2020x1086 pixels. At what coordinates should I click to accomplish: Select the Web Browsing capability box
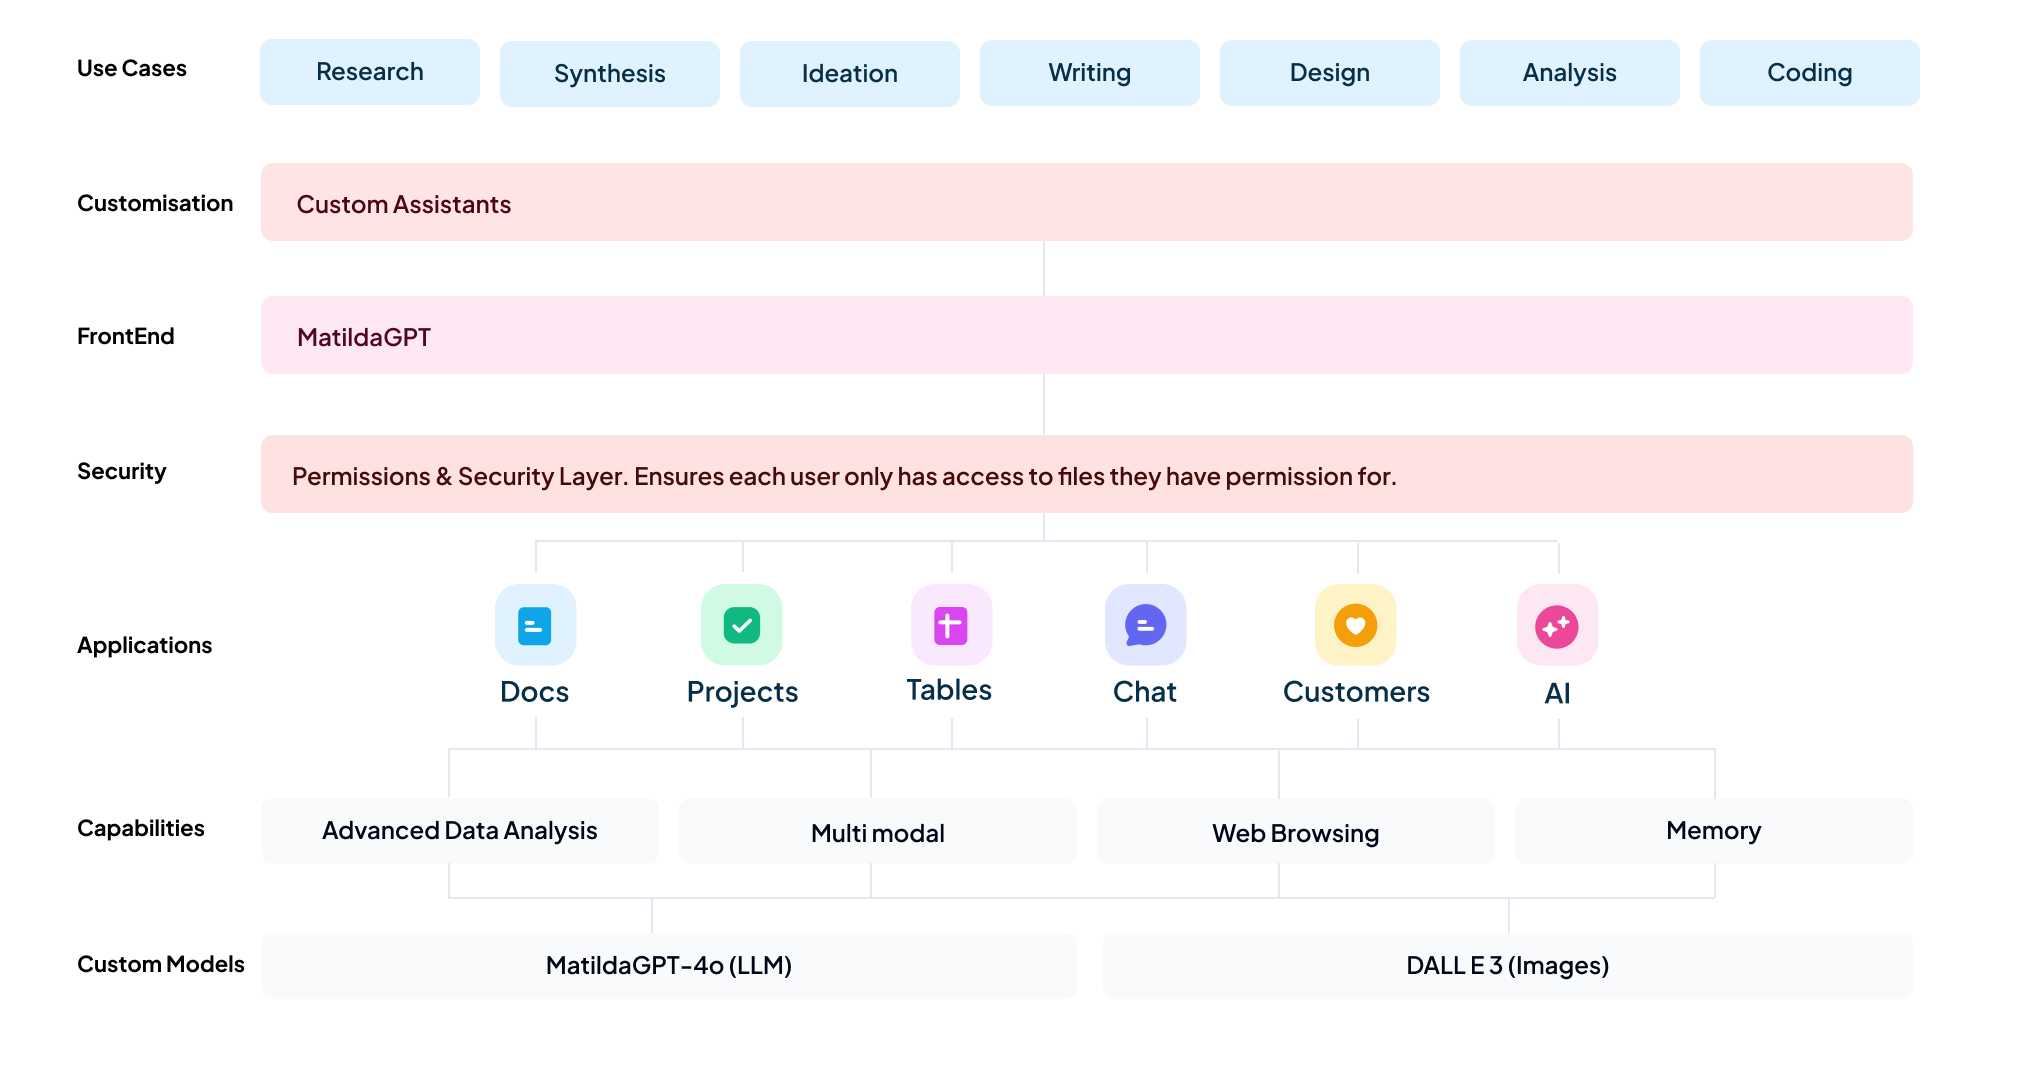(1296, 831)
